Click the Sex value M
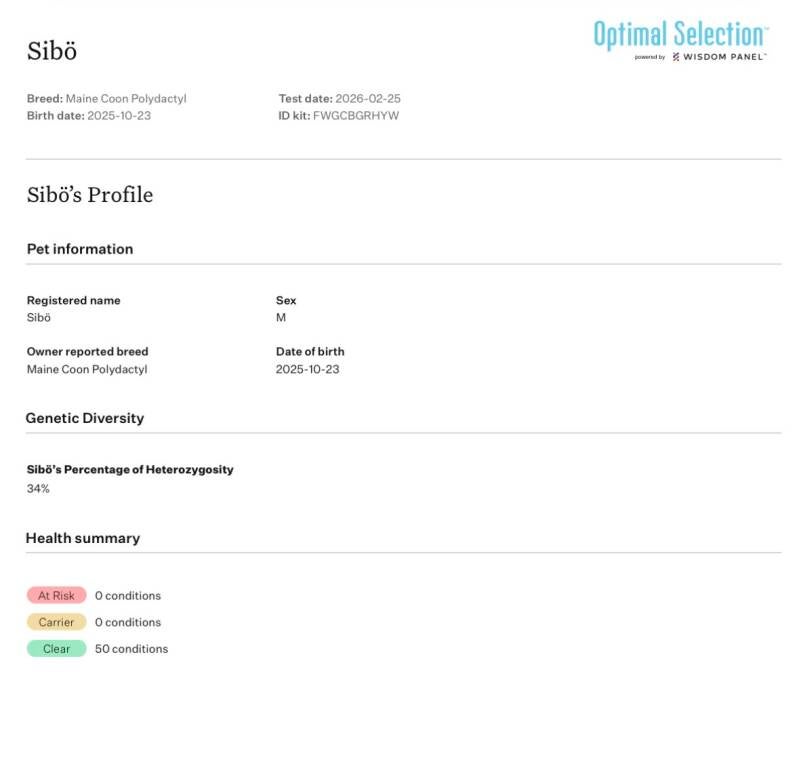 point(281,317)
